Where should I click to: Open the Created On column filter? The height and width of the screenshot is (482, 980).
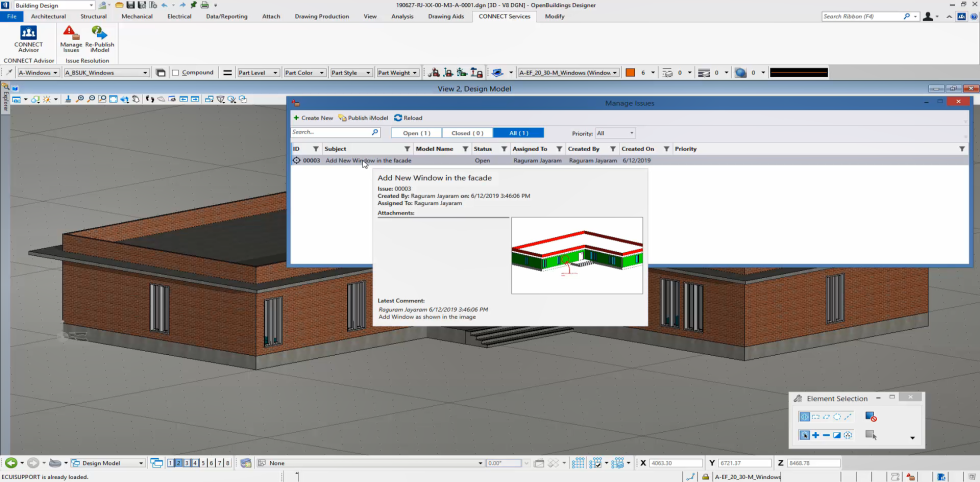[x=666, y=149]
